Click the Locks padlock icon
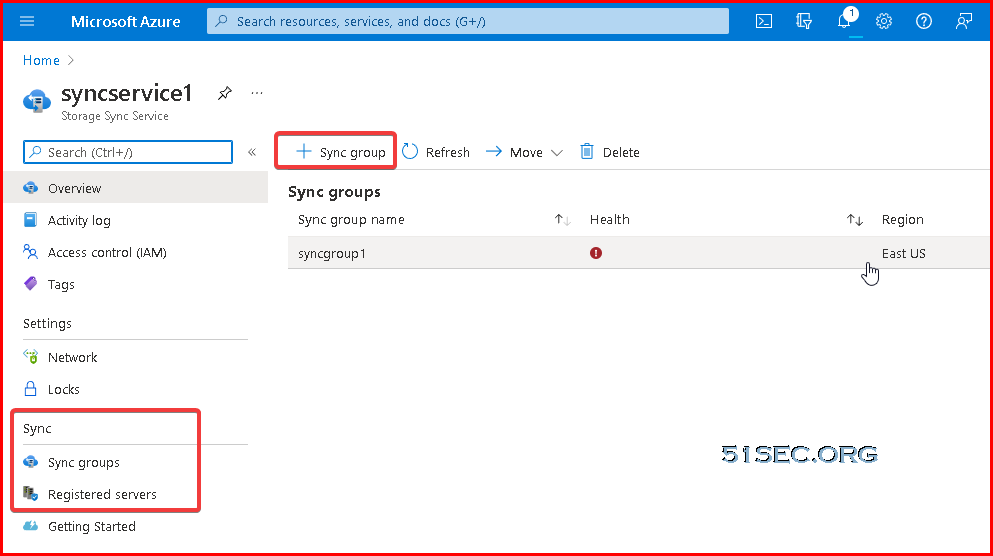This screenshot has width=993, height=556. pos(30,388)
